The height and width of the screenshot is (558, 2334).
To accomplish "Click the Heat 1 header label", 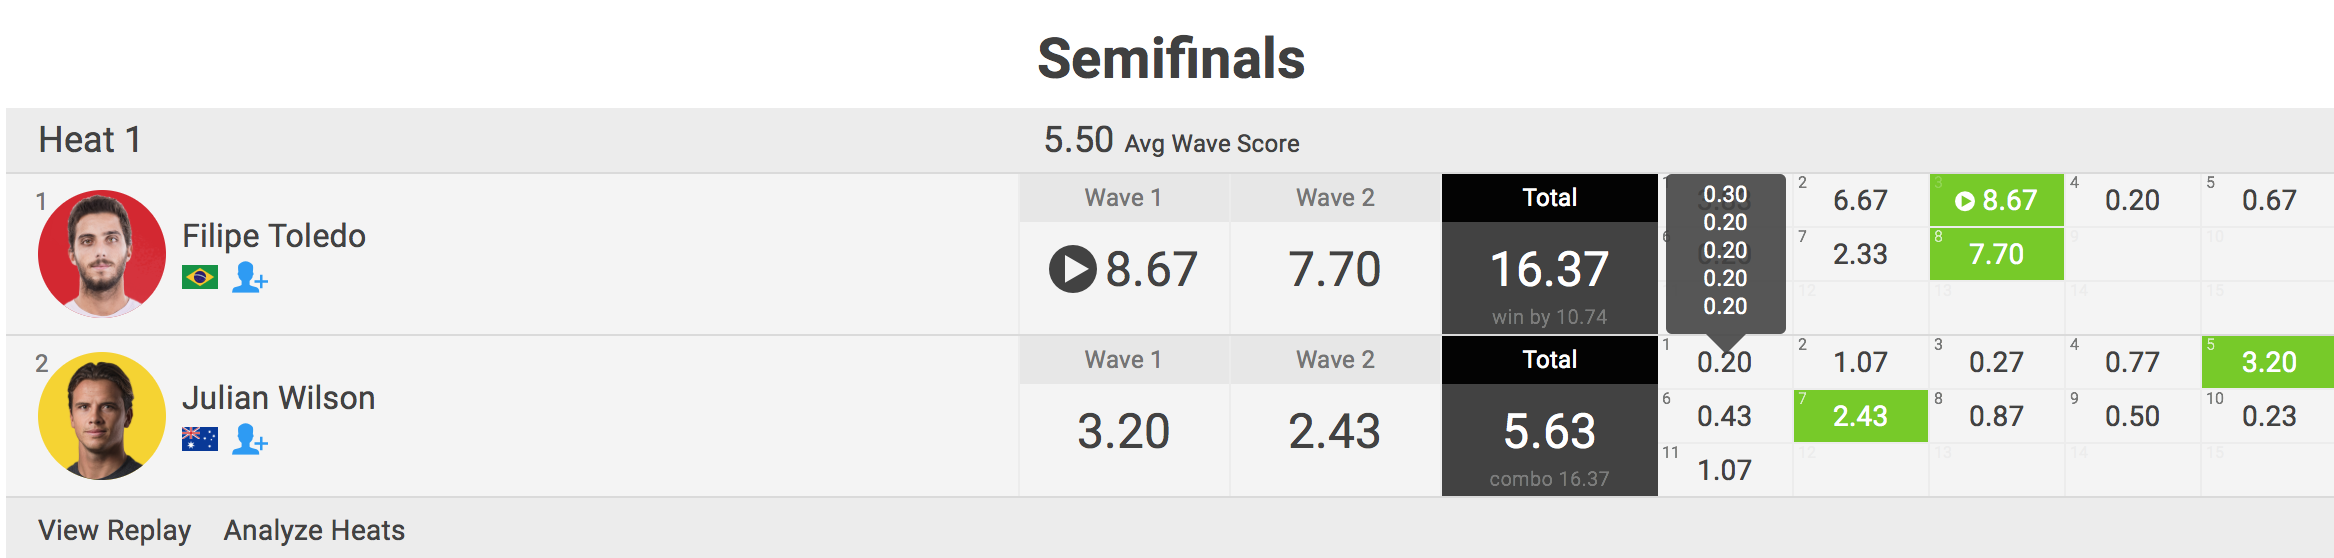I will [x=90, y=140].
